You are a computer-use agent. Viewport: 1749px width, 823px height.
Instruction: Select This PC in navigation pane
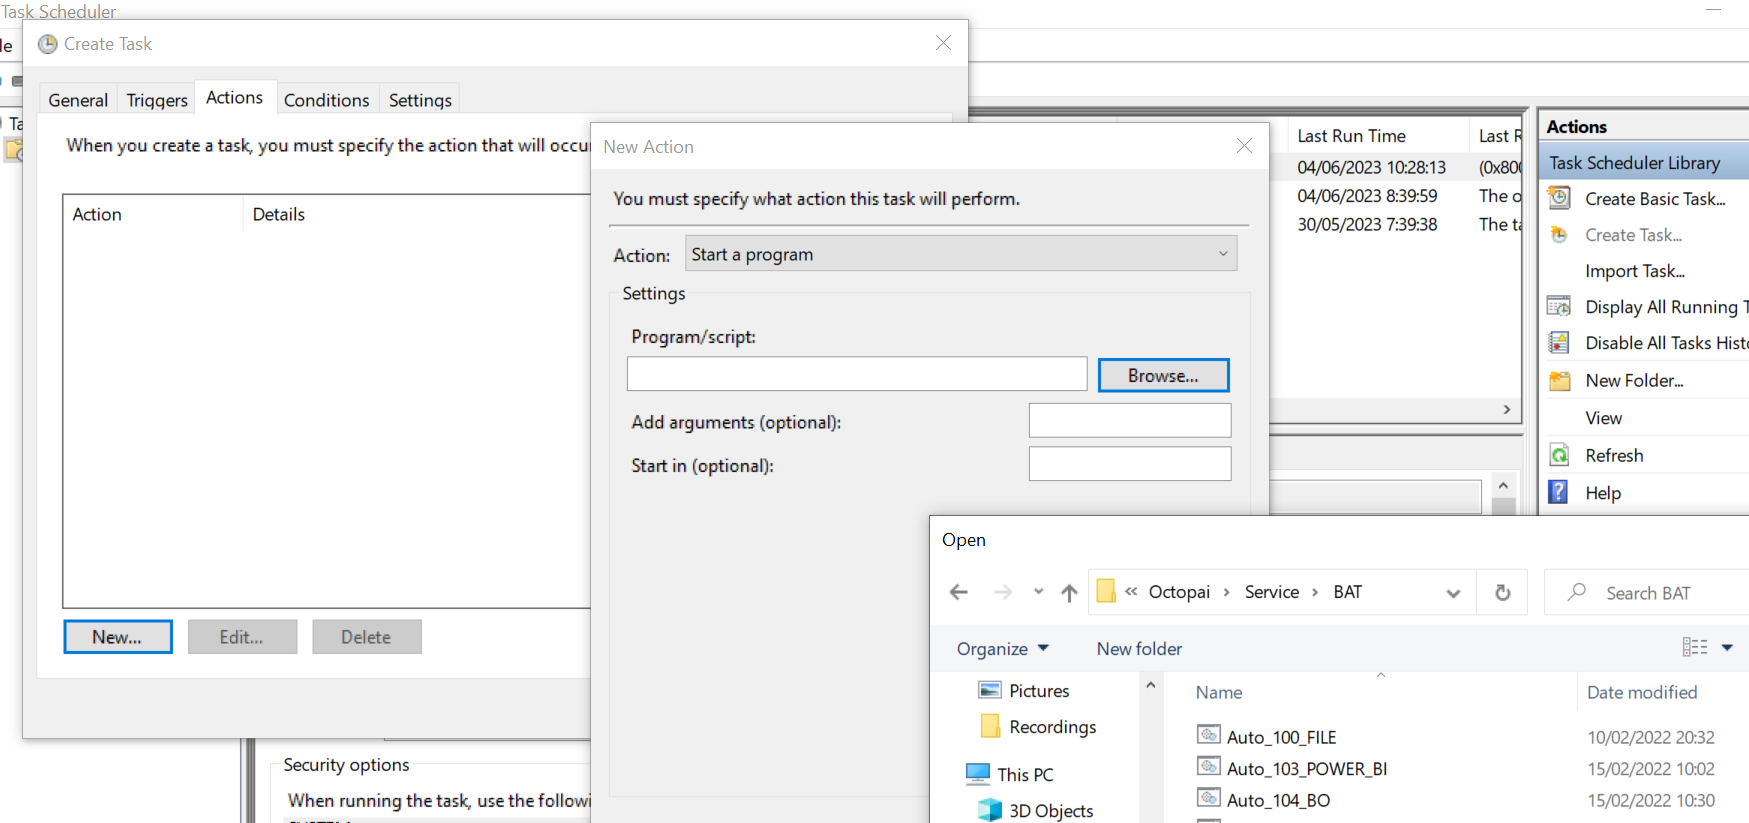pyautogui.click(x=1024, y=775)
